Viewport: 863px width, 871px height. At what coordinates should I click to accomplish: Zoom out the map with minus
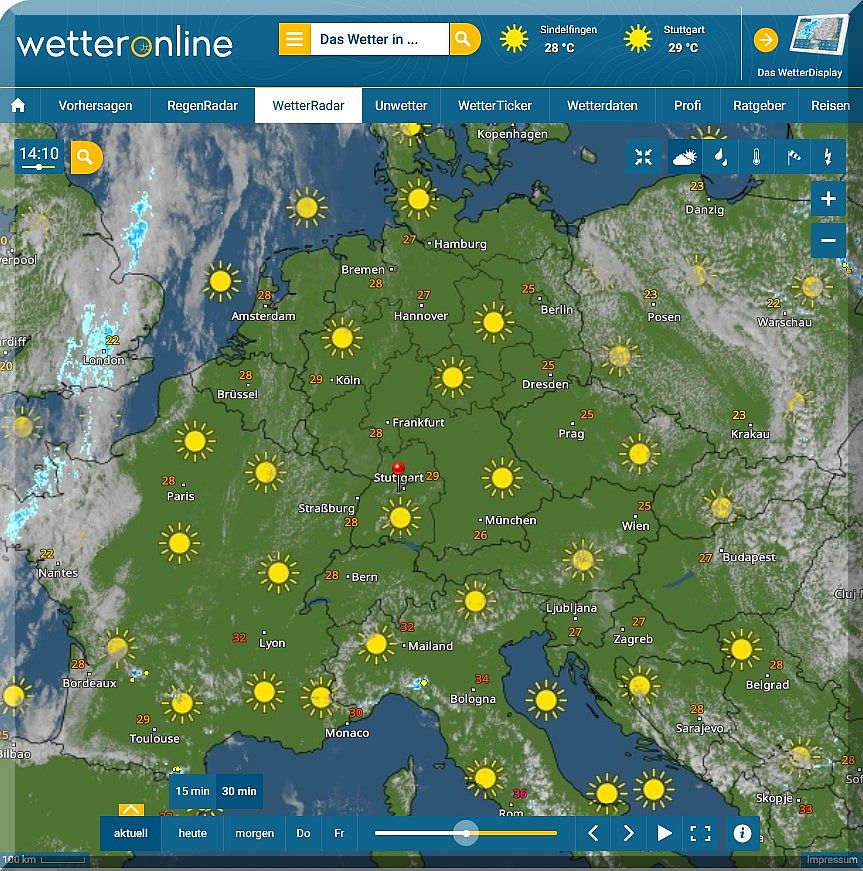pyautogui.click(x=828, y=240)
